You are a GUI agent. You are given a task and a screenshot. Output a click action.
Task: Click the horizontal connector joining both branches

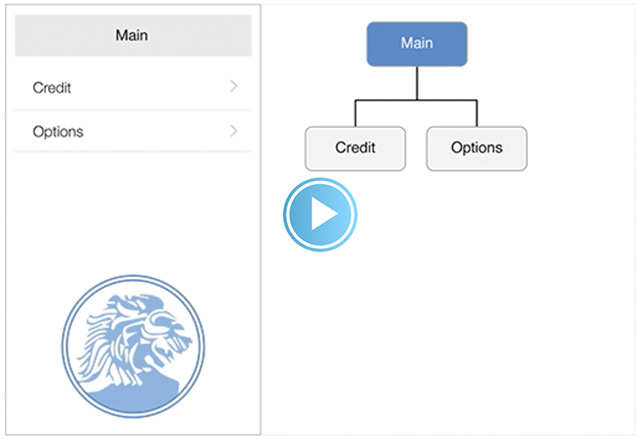click(x=416, y=100)
